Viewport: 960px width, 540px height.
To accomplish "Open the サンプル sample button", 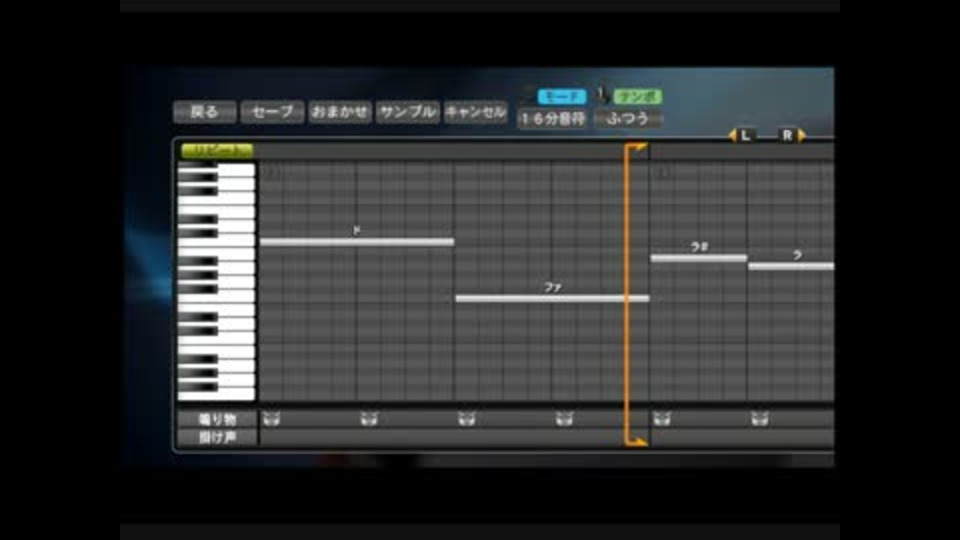I will [x=408, y=112].
